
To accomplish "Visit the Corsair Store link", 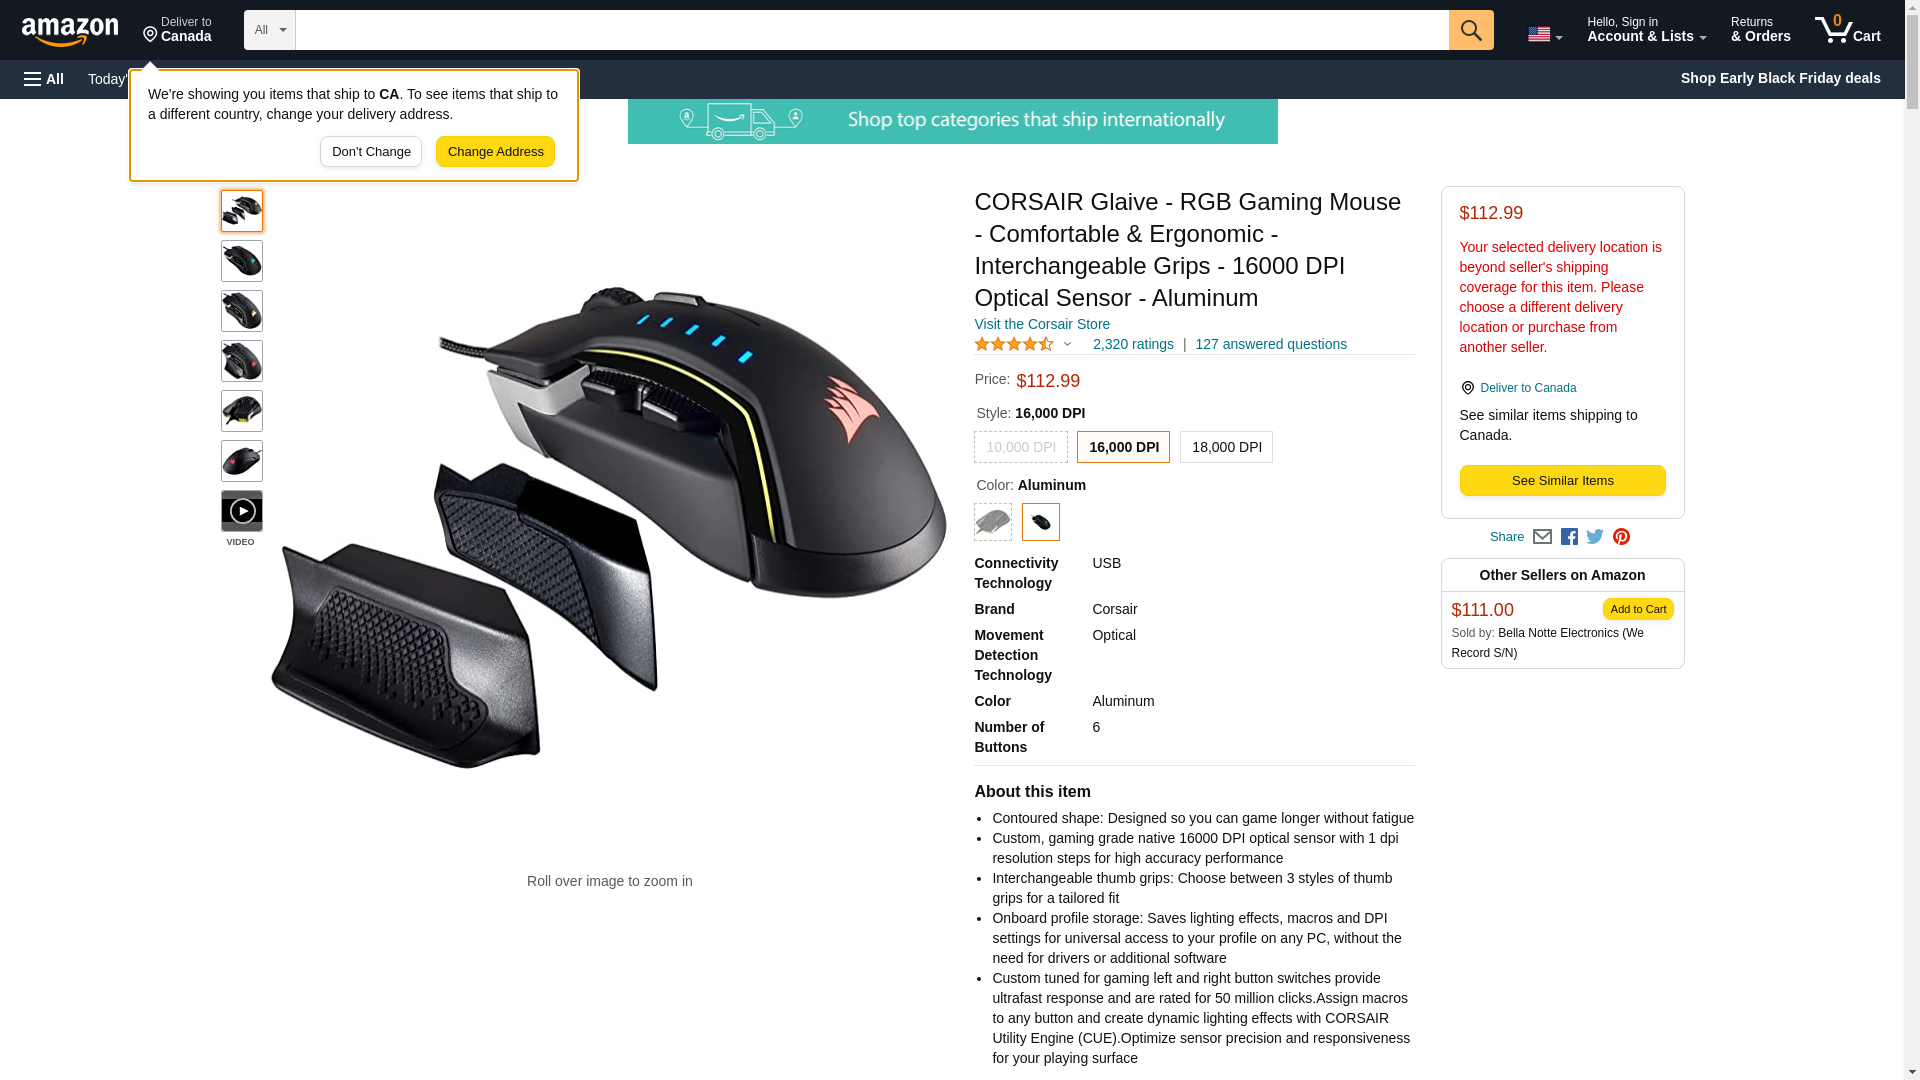I will pyautogui.click(x=1041, y=324).
